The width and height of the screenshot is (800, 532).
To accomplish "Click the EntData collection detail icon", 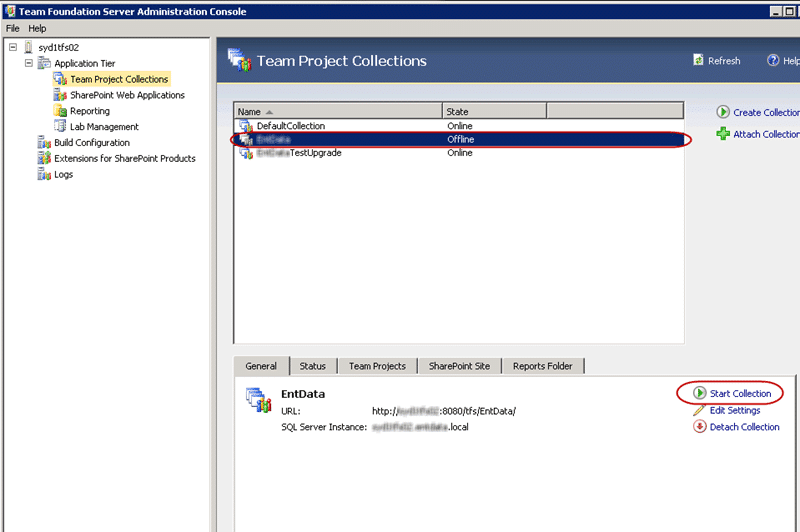I will 258,400.
